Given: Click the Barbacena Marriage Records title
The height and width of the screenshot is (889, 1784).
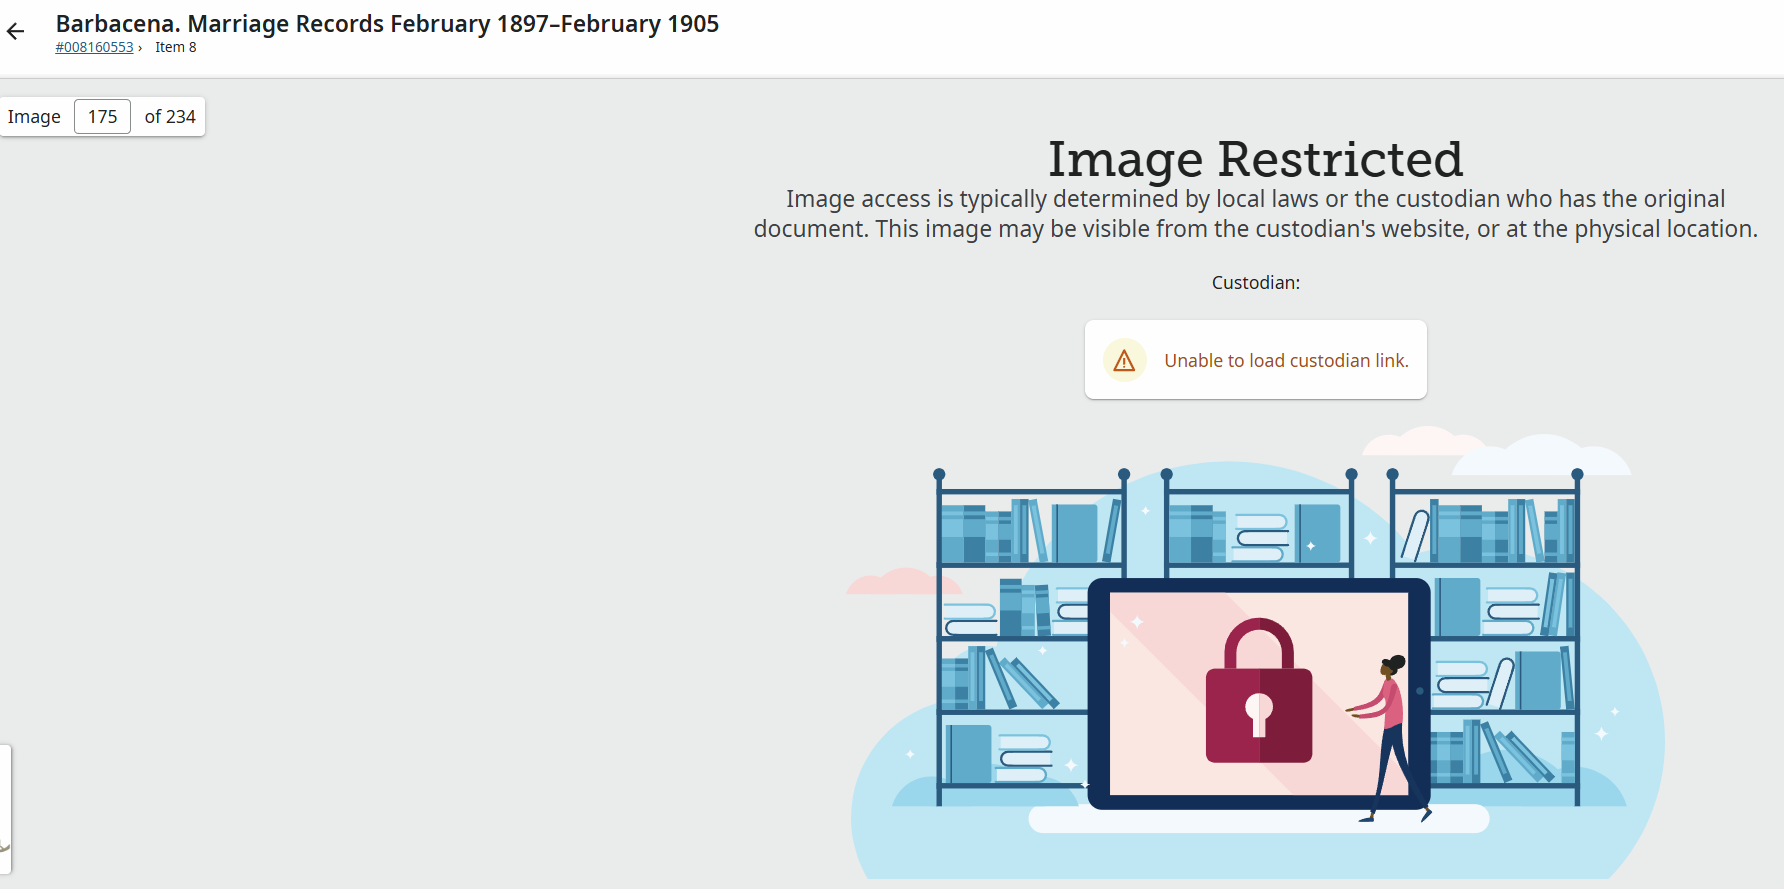Looking at the screenshot, I should point(387,23).
